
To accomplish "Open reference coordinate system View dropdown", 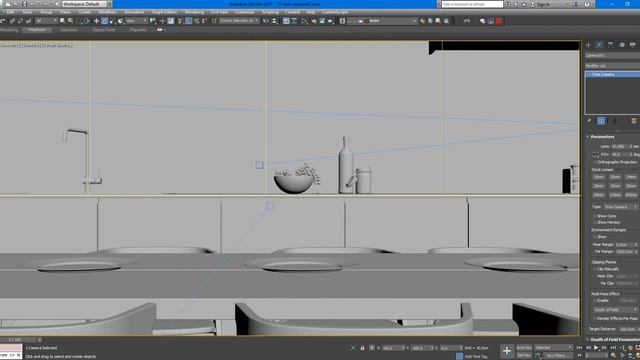I will pos(136,20).
